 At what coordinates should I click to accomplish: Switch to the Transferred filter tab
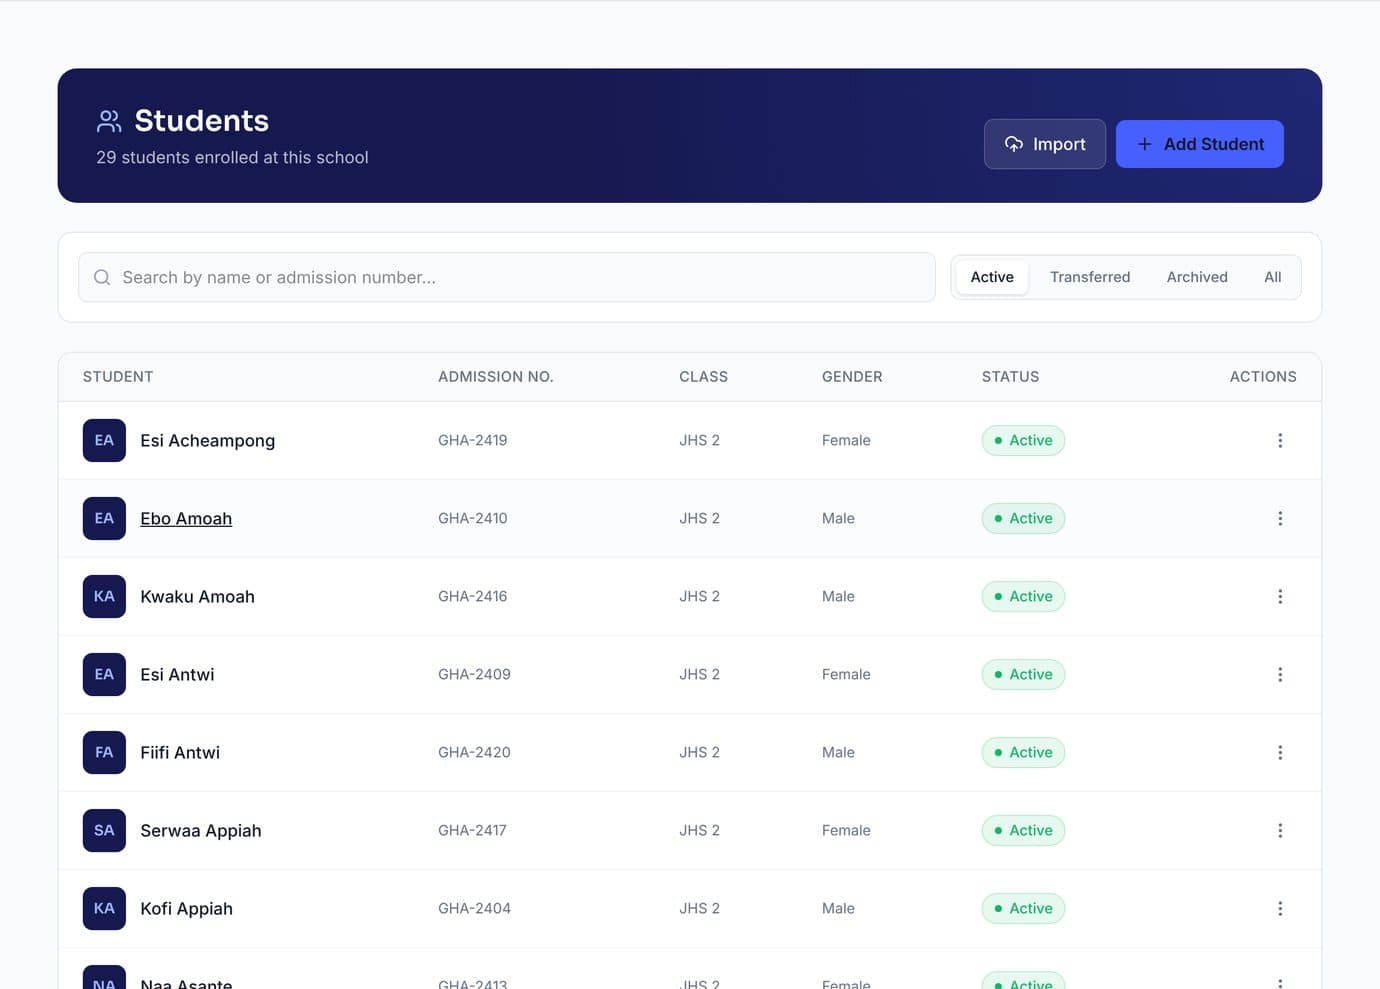pyautogui.click(x=1090, y=277)
